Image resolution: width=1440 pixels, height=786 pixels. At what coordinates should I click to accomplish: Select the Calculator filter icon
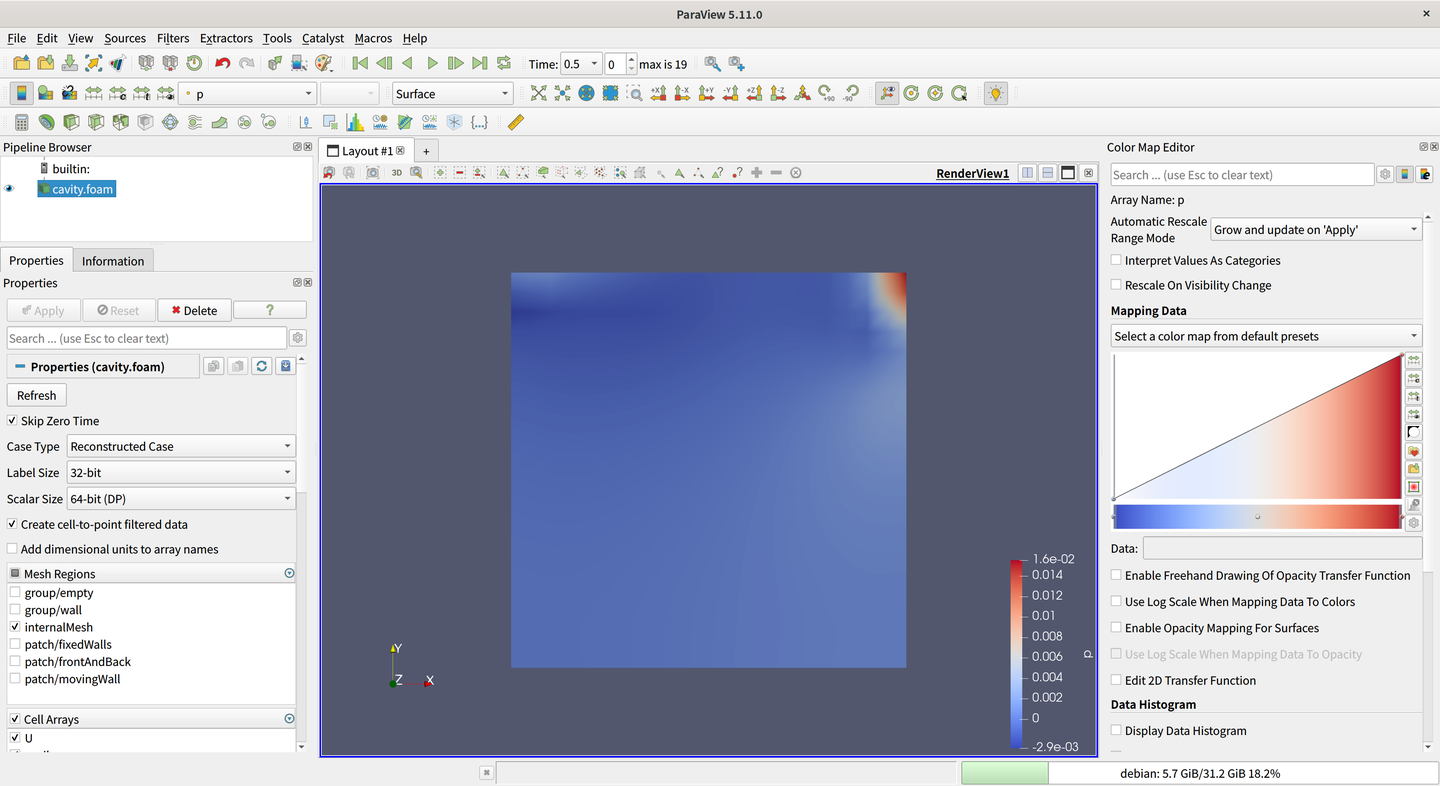tap(22, 122)
